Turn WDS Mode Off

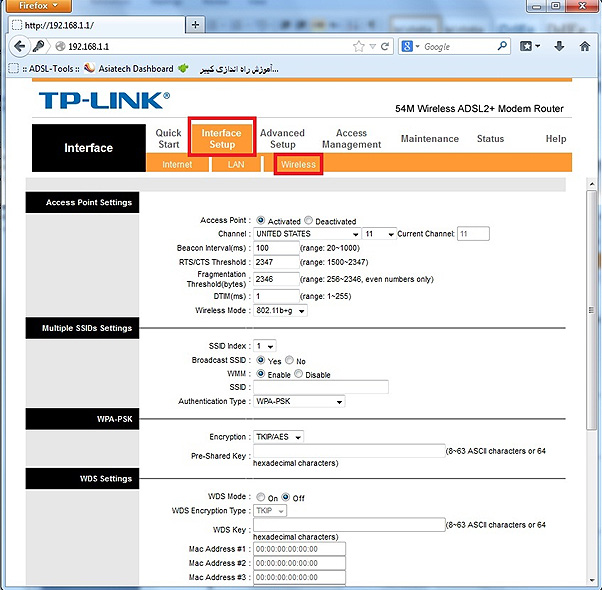click(x=286, y=497)
